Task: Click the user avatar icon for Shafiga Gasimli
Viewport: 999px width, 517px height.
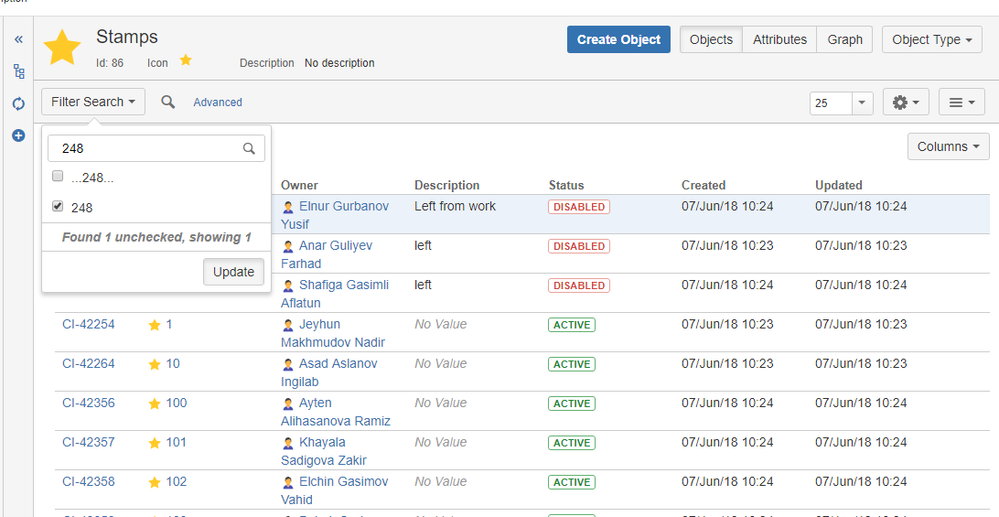Action: [x=288, y=286]
